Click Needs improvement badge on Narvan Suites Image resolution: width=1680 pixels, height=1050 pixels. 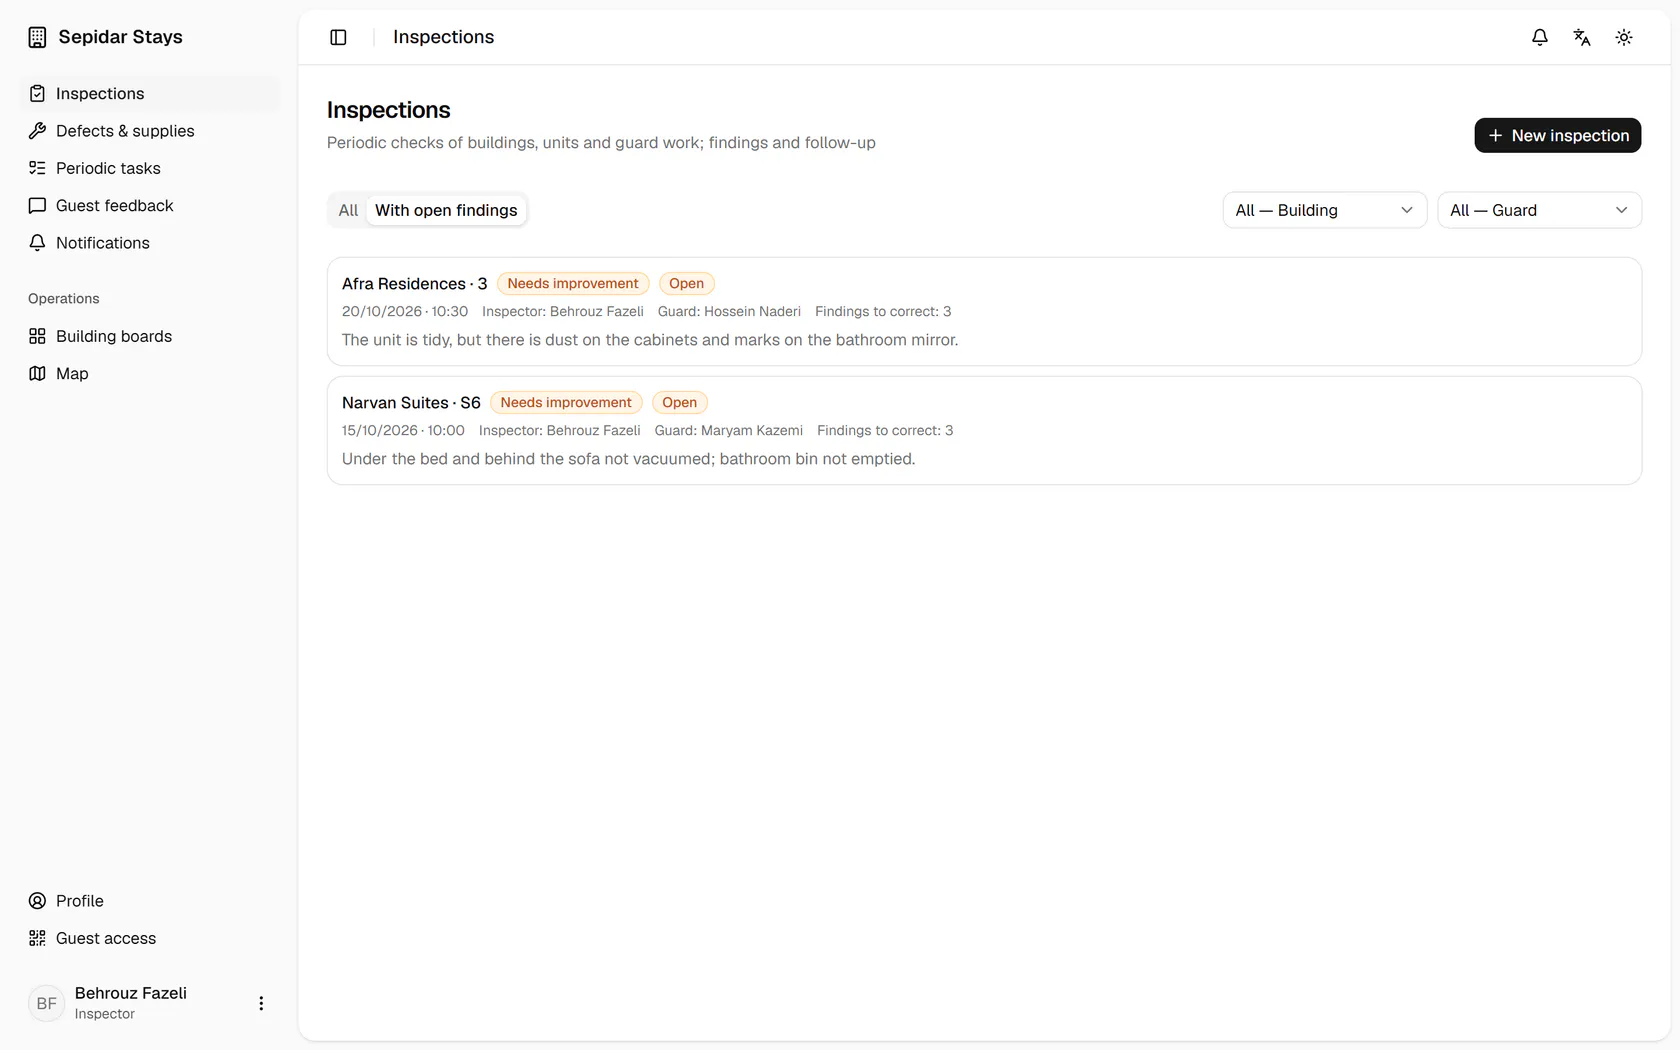point(566,402)
